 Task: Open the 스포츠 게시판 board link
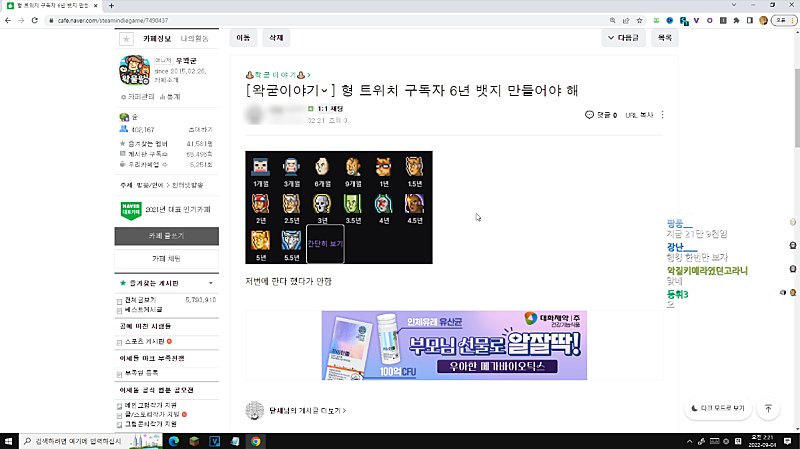(x=144, y=341)
